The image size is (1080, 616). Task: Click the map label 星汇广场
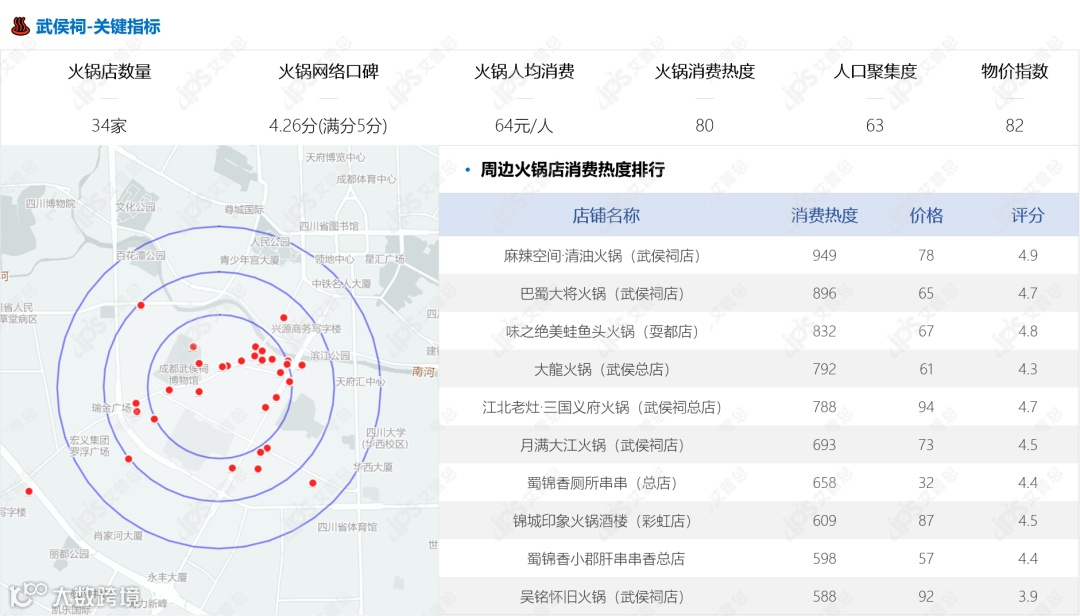pyautogui.click(x=384, y=259)
